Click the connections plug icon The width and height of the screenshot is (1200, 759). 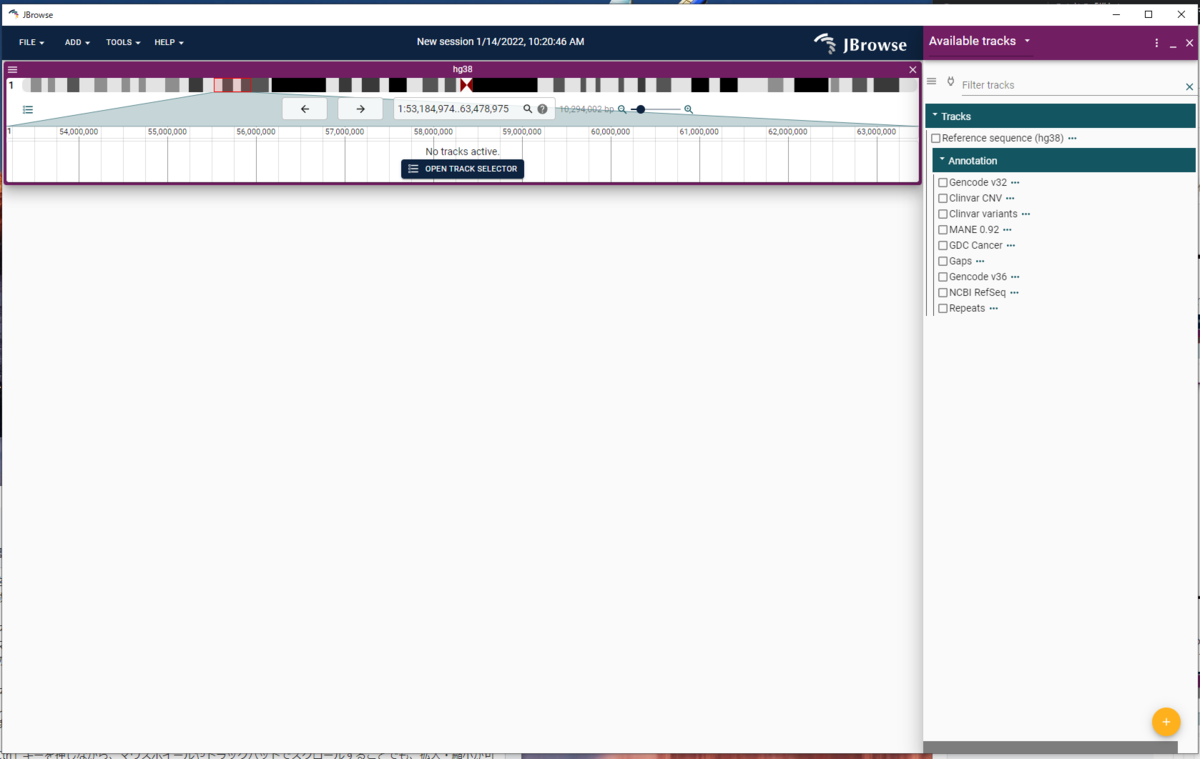click(x=951, y=82)
